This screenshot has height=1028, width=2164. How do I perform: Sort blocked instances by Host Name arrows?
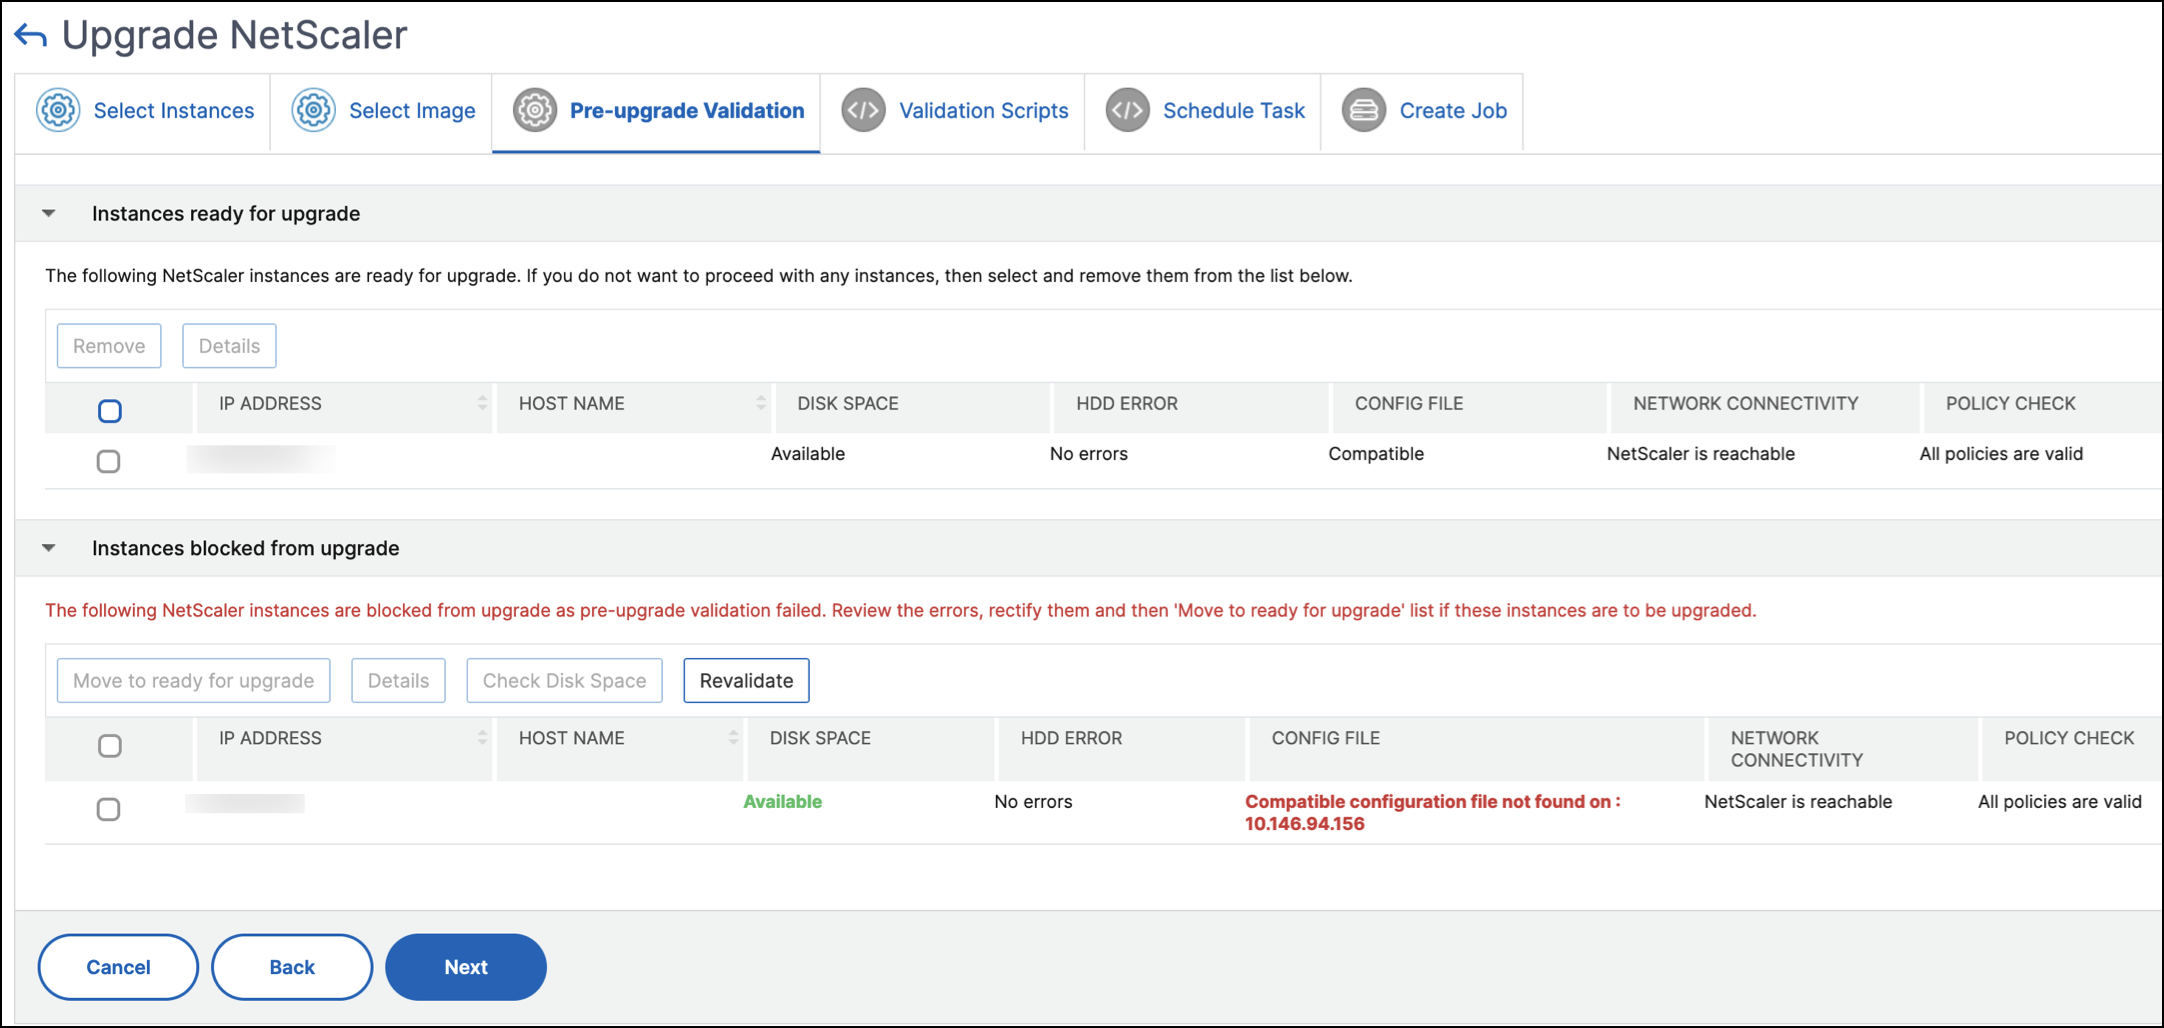733,738
